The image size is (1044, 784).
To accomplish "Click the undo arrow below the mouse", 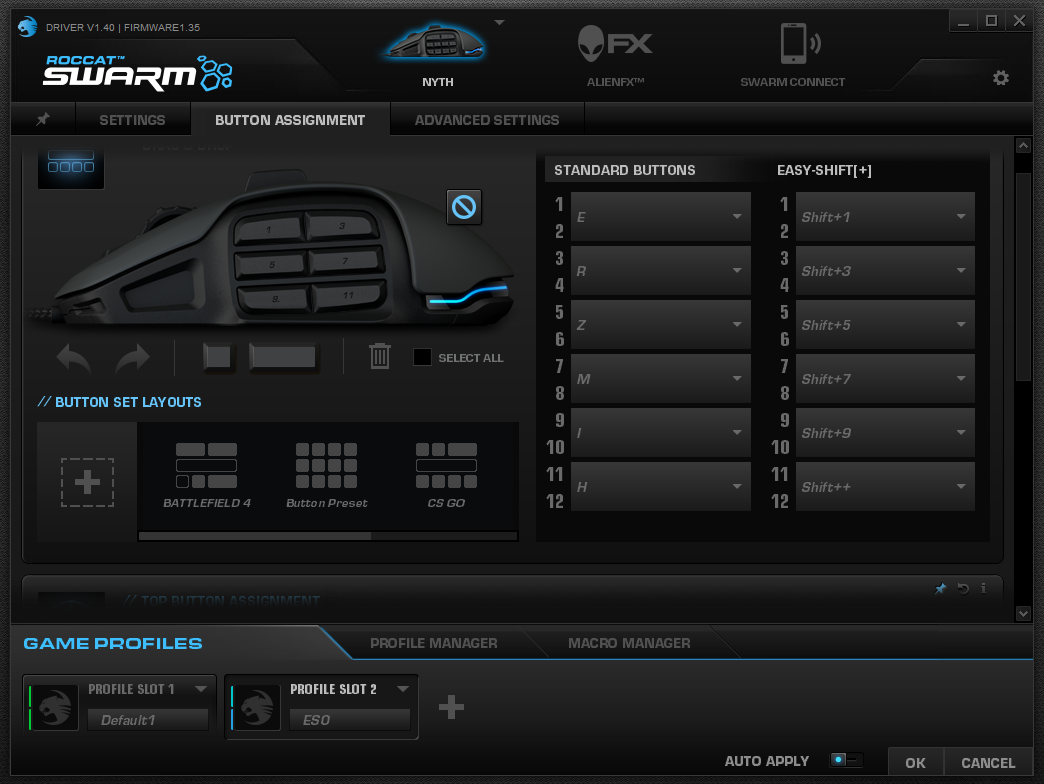I will 73,357.
